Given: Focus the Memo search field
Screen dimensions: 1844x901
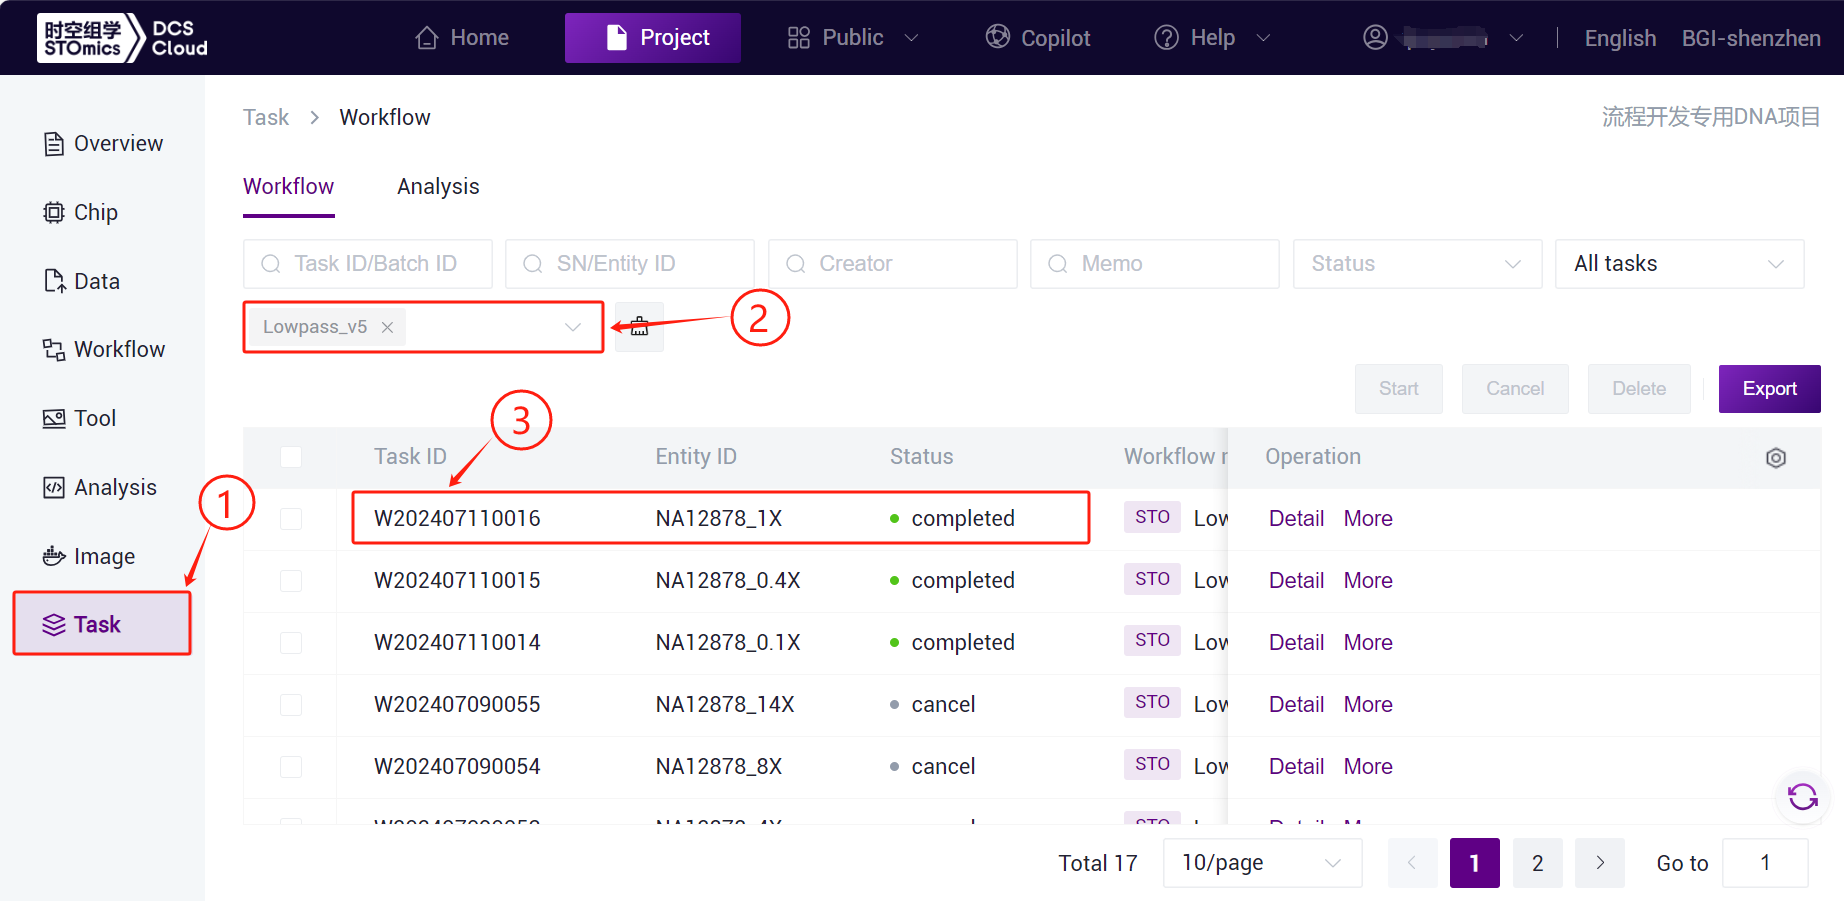Looking at the screenshot, I should pyautogui.click(x=1155, y=264).
